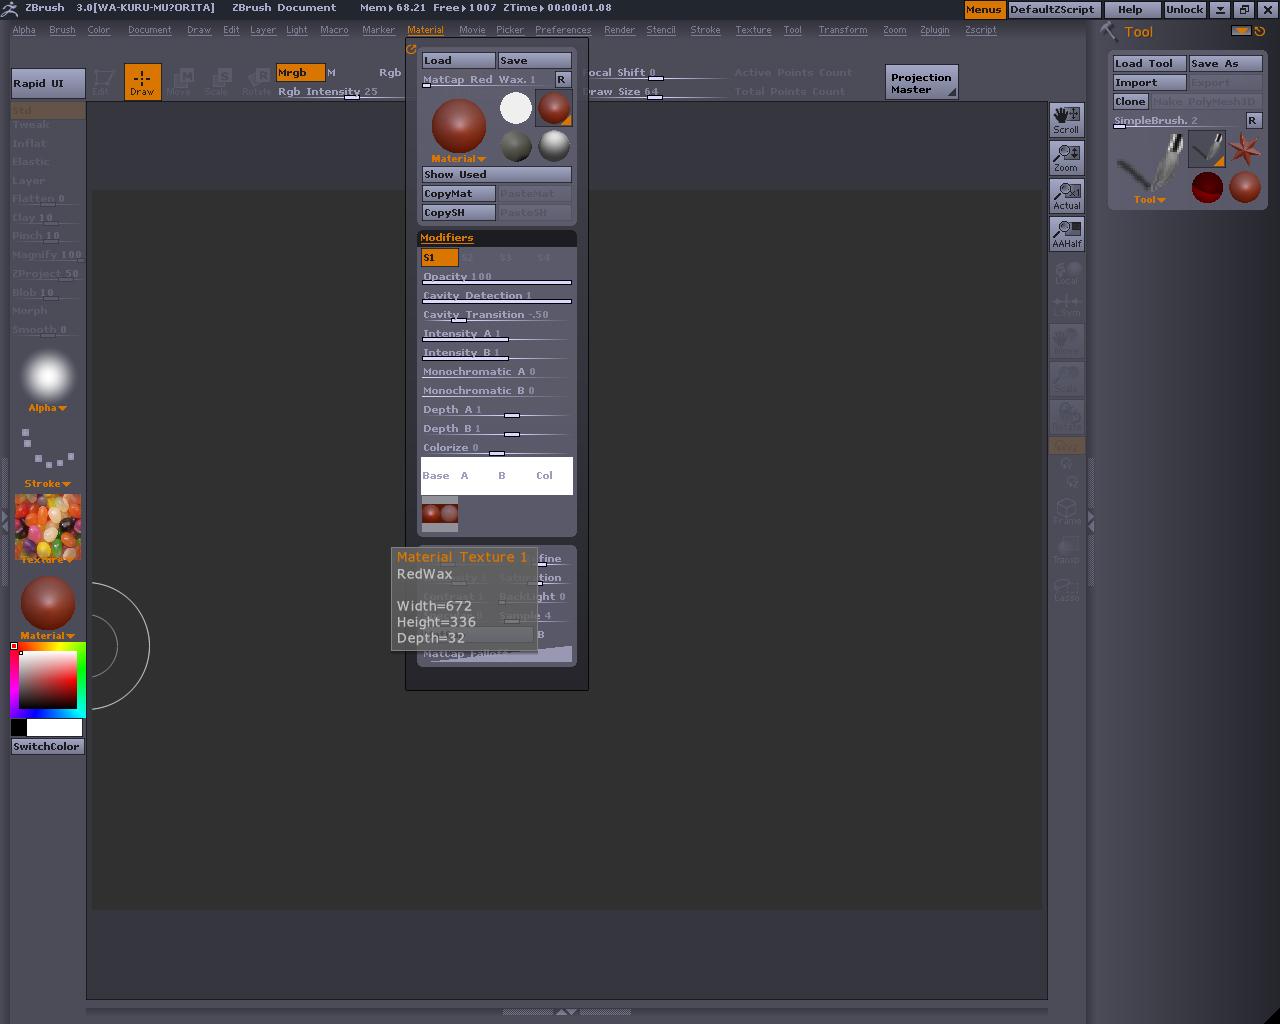Image resolution: width=1280 pixels, height=1024 pixels.
Task: Click the Zoom canvas icon
Action: tap(1066, 158)
